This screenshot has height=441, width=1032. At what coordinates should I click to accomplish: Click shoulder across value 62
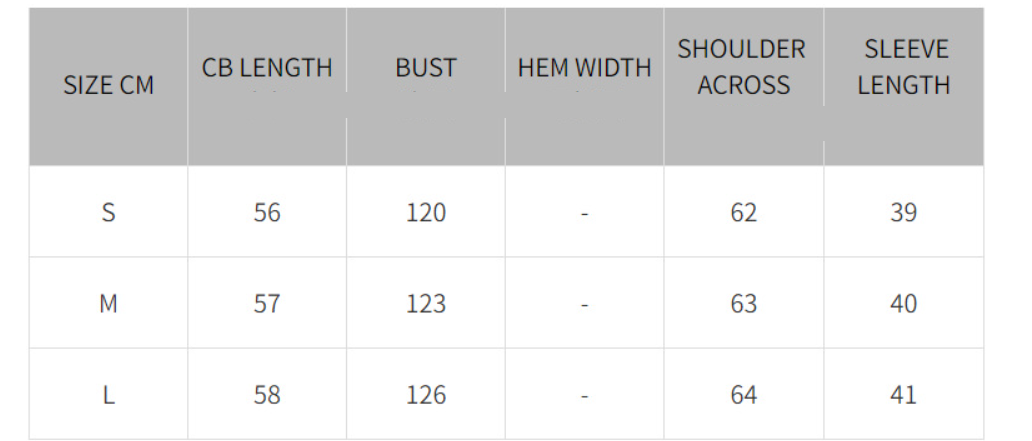point(744,212)
